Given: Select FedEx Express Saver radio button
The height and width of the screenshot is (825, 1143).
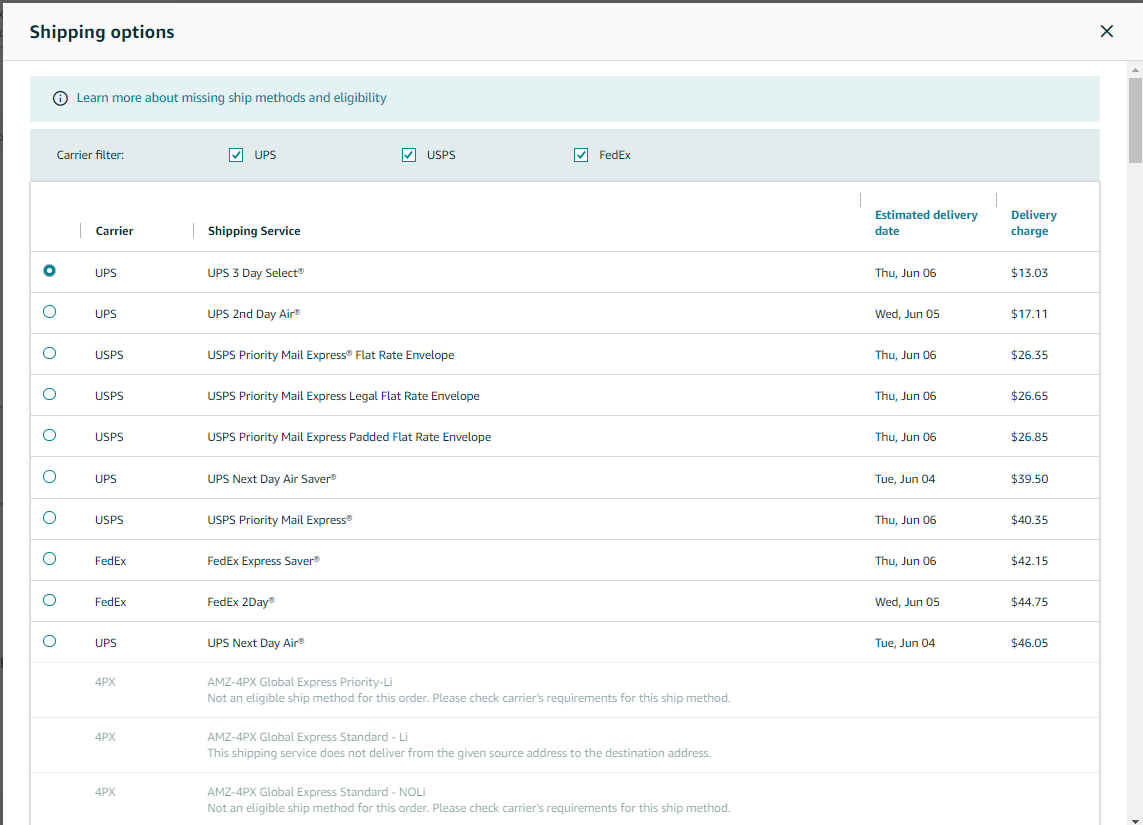Looking at the screenshot, I should [x=50, y=559].
